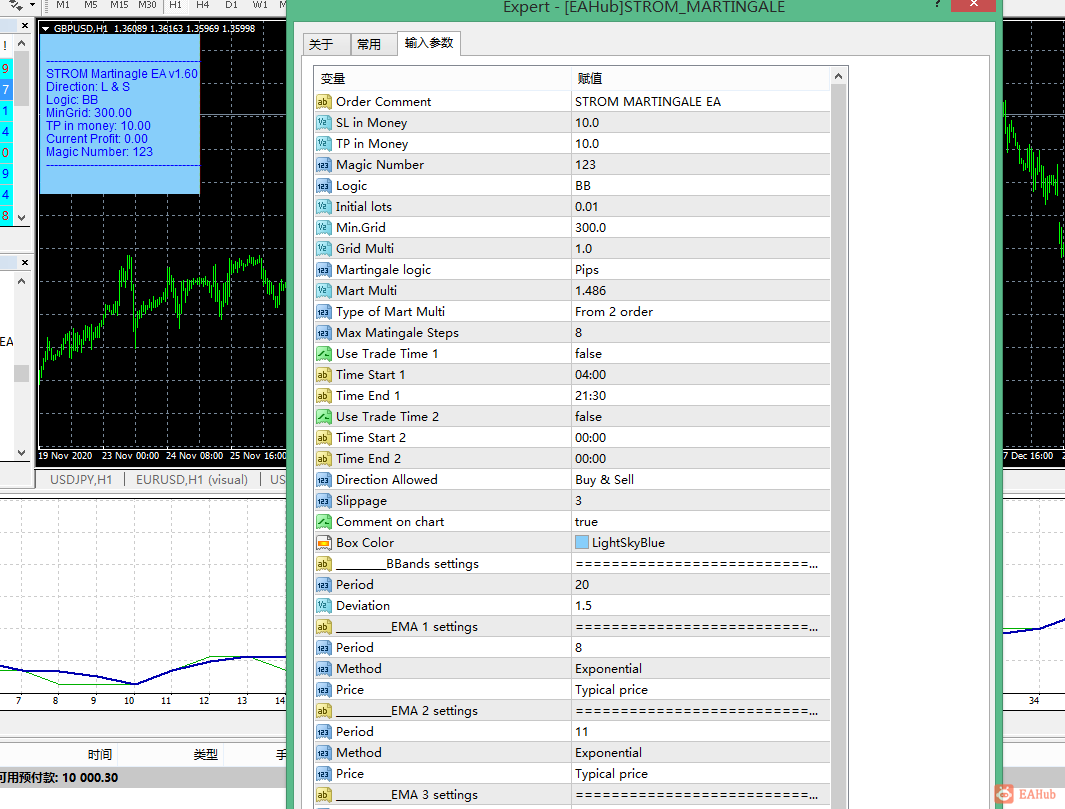The height and width of the screenshot is (809, 1065).
Task: Click the Grid Multi parameter icon
Action: pyautogui.click(x=323, y=249)
